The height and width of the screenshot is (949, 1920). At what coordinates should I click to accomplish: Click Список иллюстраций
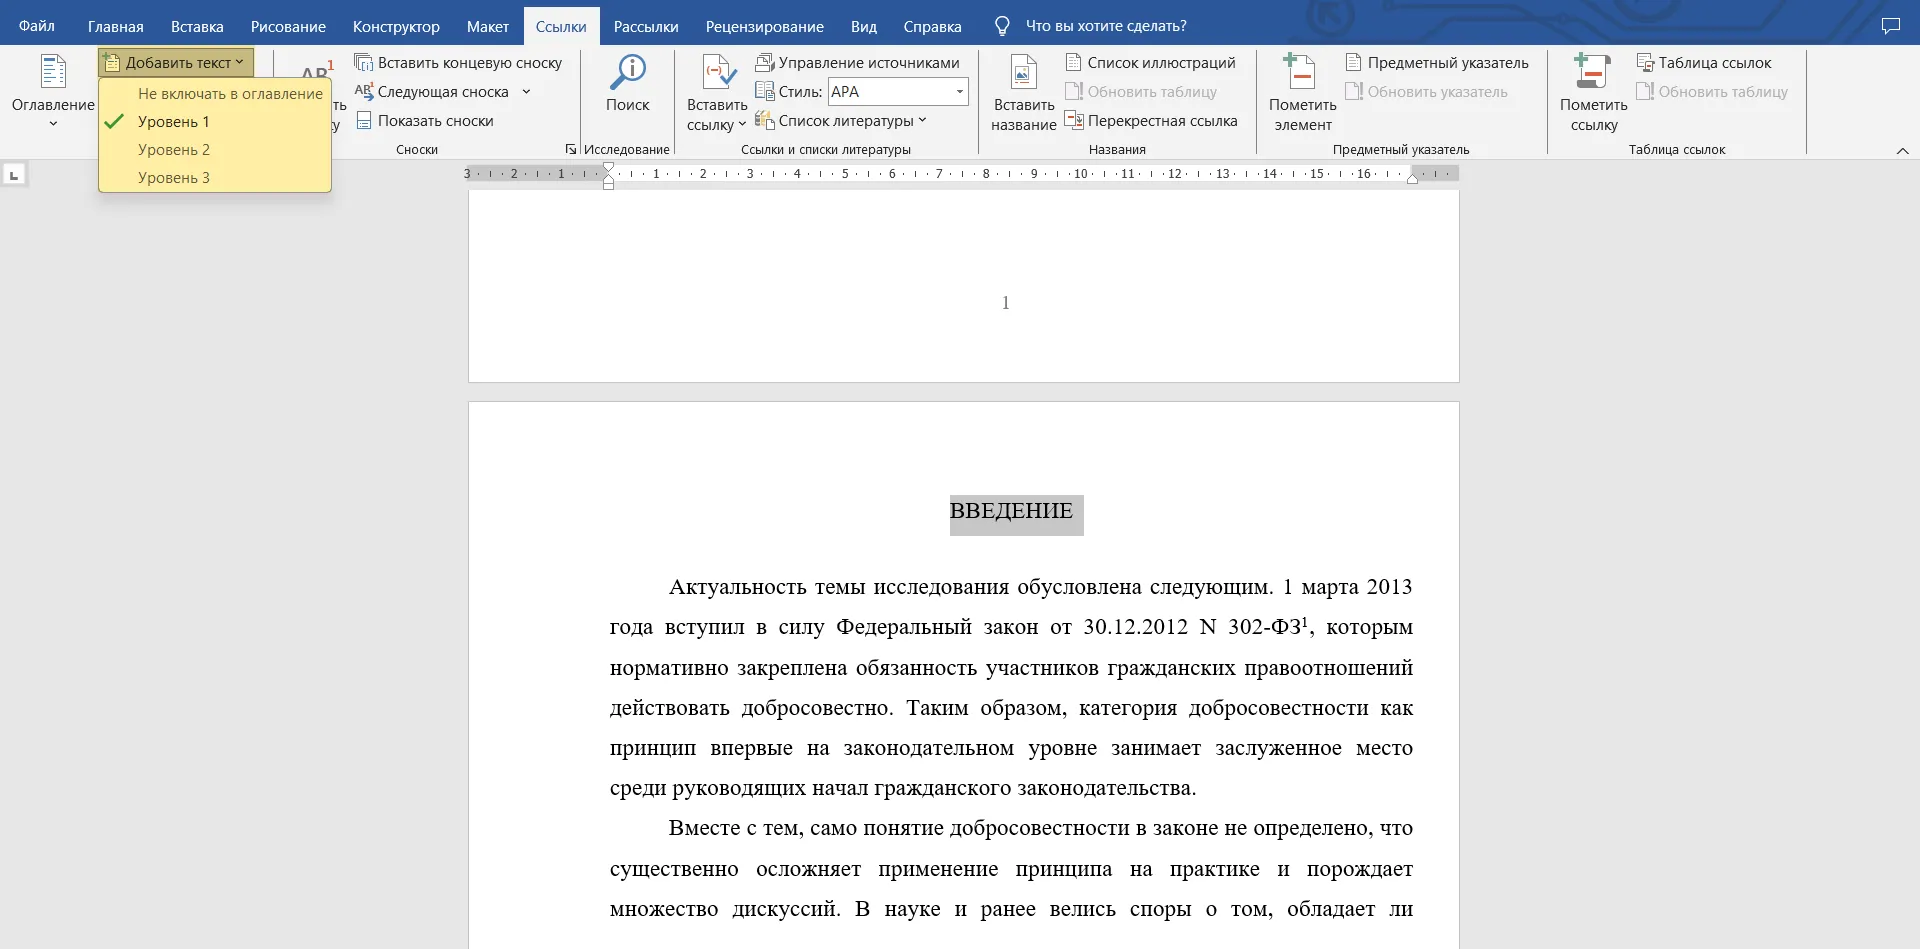(1150, 62)
